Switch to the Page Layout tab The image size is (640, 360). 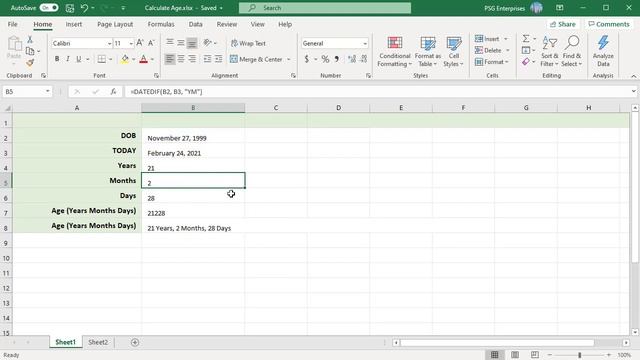(115, 24)
